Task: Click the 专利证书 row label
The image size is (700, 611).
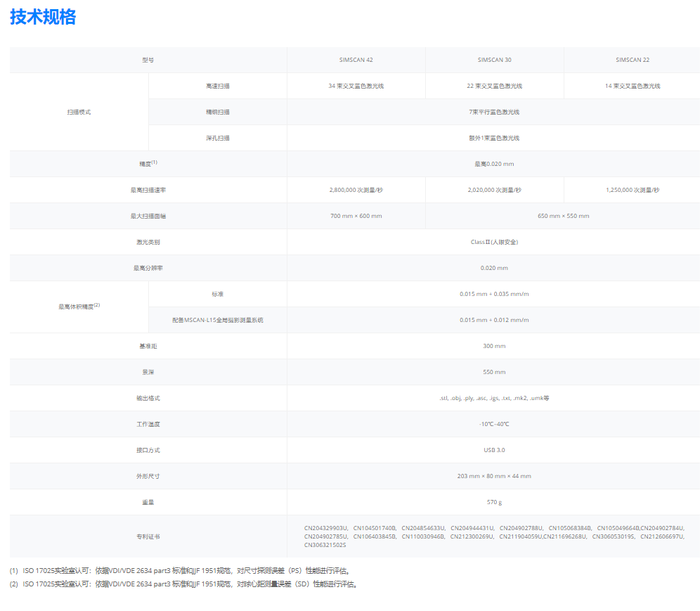Action: (148, 537)
